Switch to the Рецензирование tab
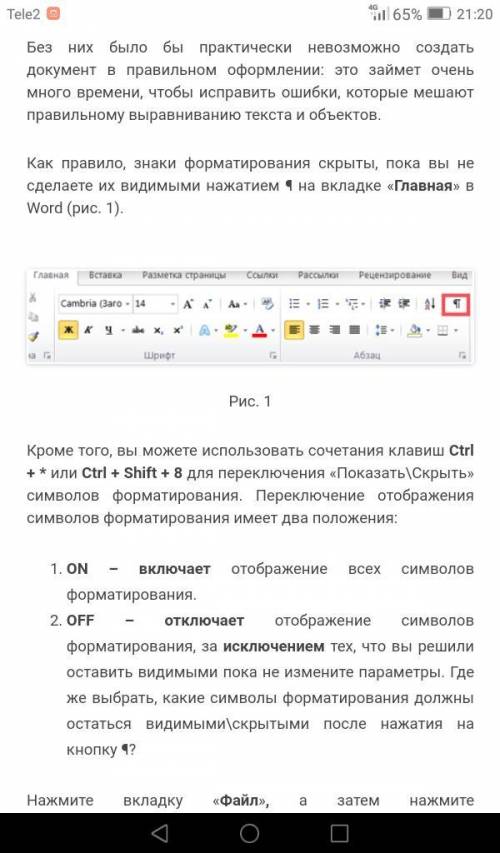Screen dimensions: 500x853 [395, 275]
